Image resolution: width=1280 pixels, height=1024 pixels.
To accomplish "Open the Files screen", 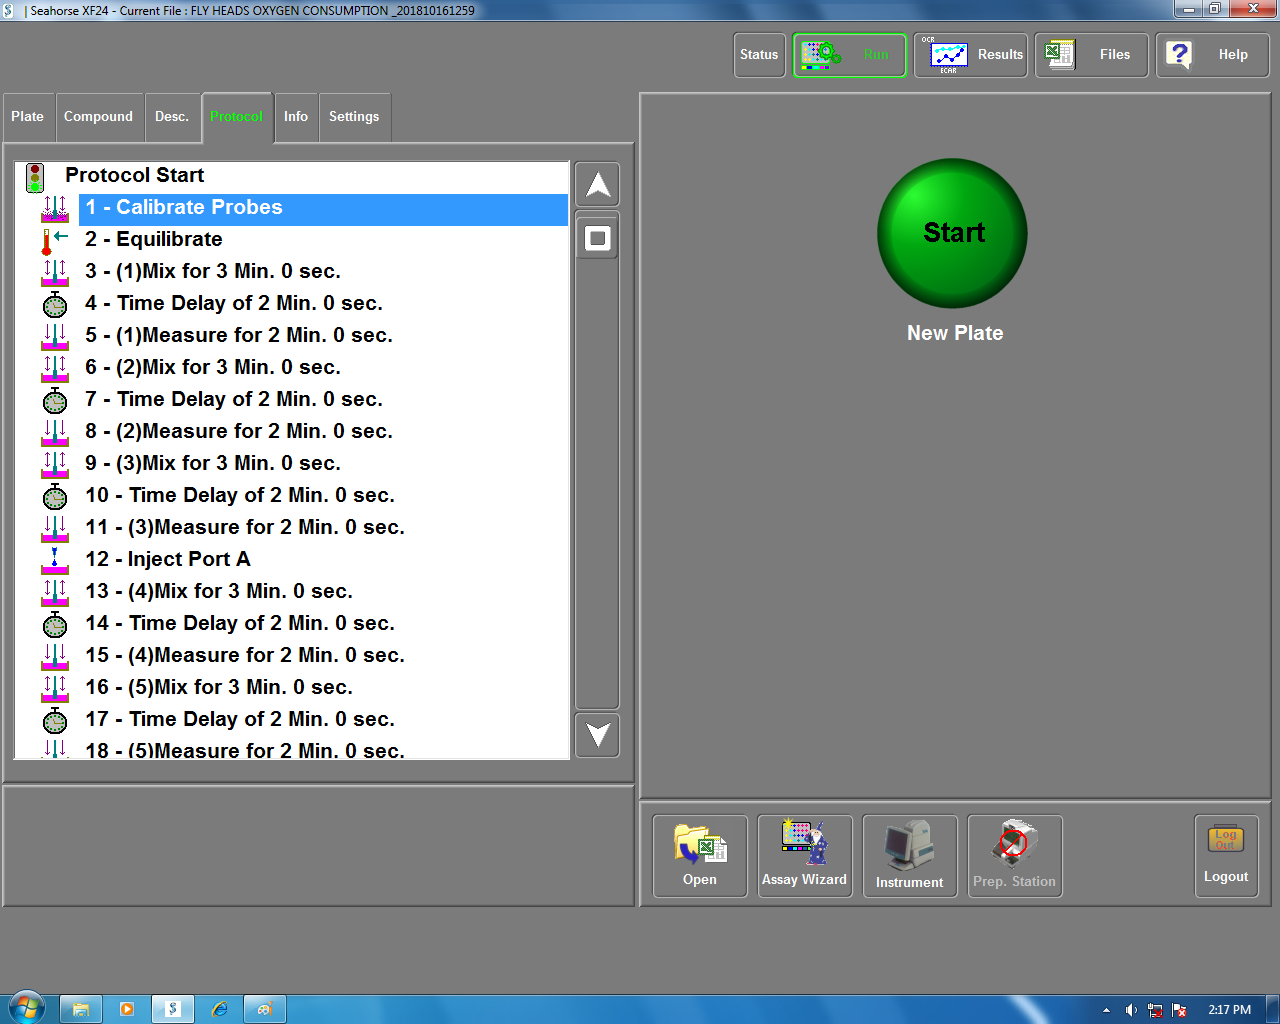I will [1091, 55].
